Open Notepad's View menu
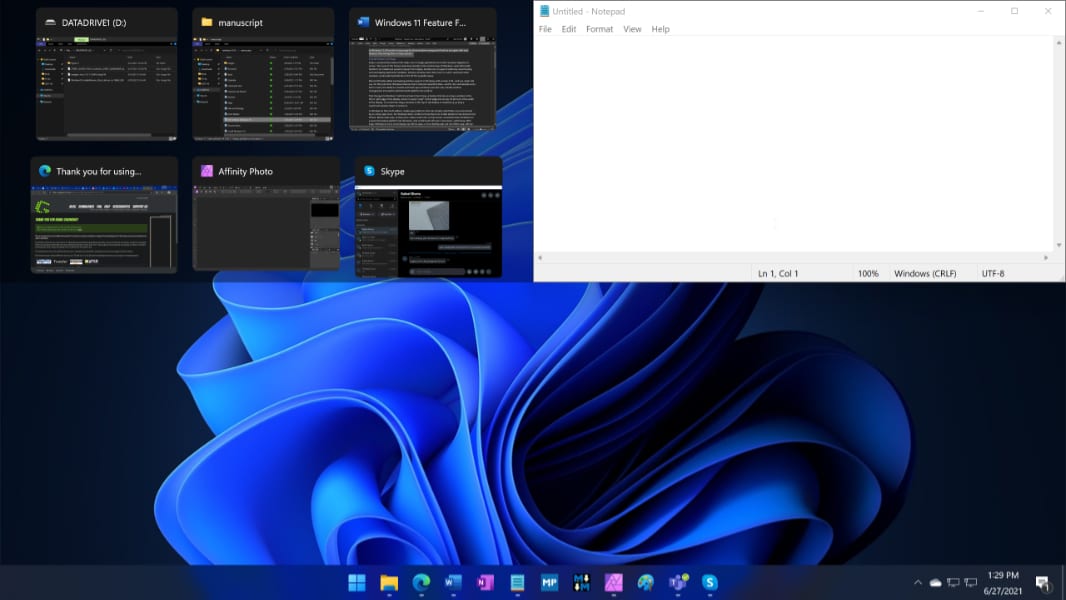This screenshot has width=1066, height=600. point(632,29)
